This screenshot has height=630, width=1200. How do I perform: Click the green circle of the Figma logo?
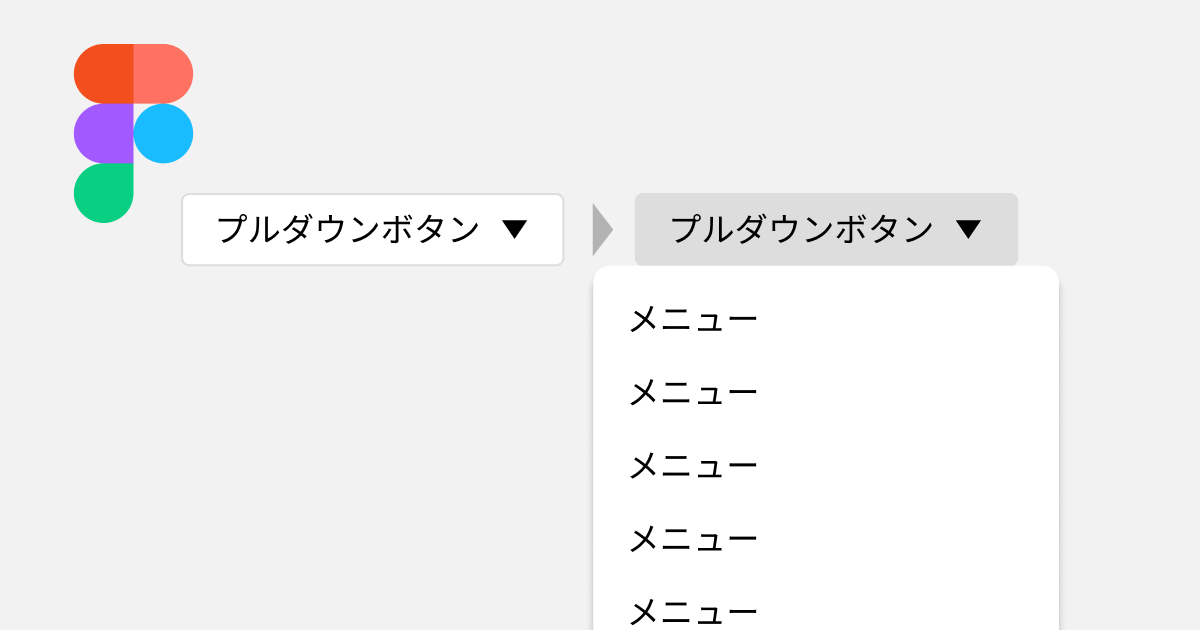coord(104,191)
